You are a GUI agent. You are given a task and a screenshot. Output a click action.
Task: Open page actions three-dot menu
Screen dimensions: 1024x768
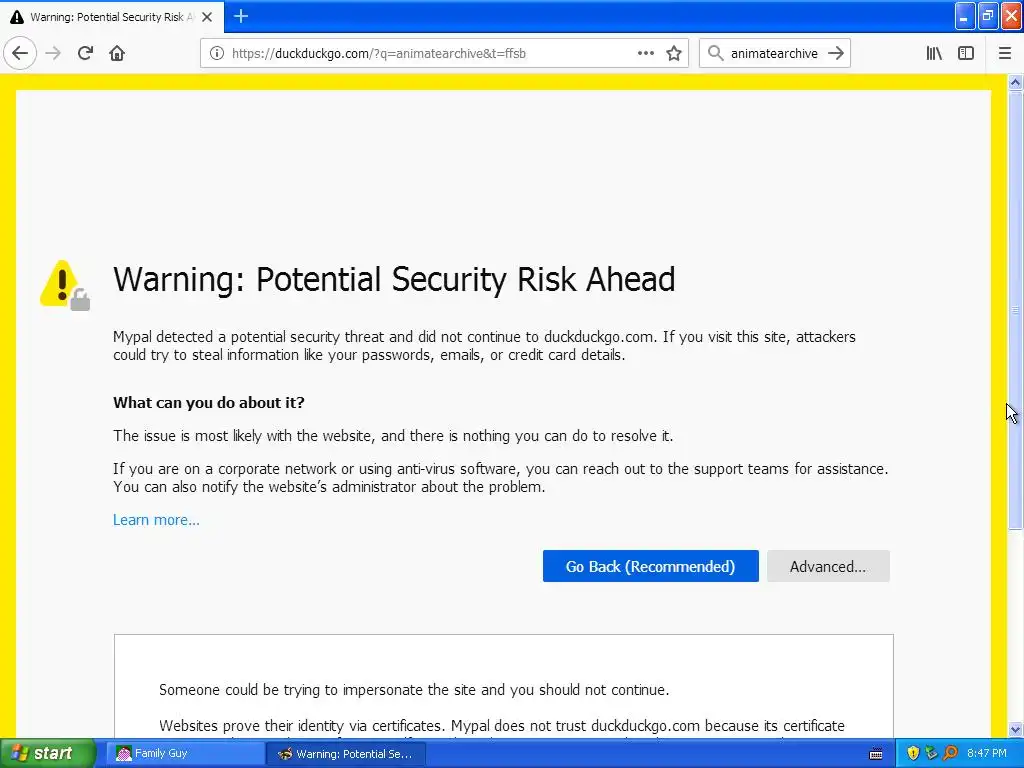646,53
